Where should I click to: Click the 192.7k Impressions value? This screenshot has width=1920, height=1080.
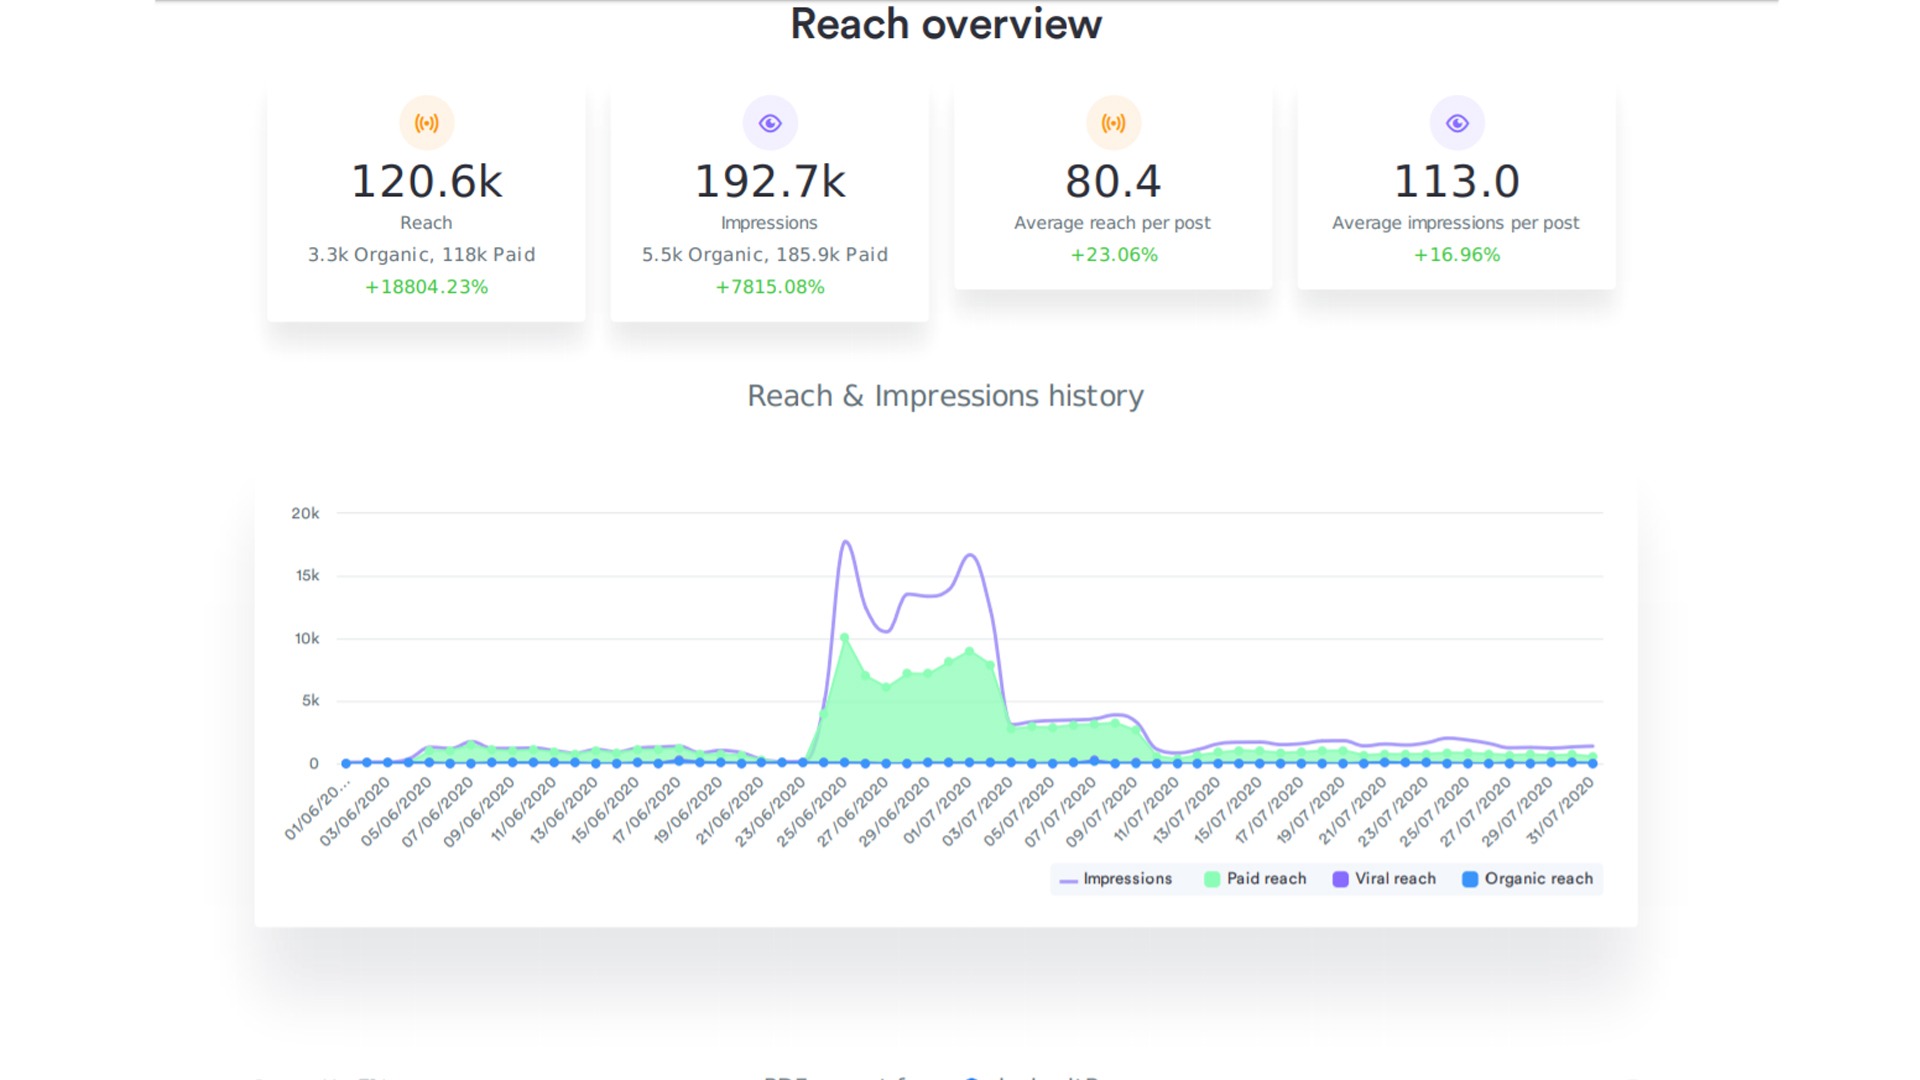[x=770, y=182]
